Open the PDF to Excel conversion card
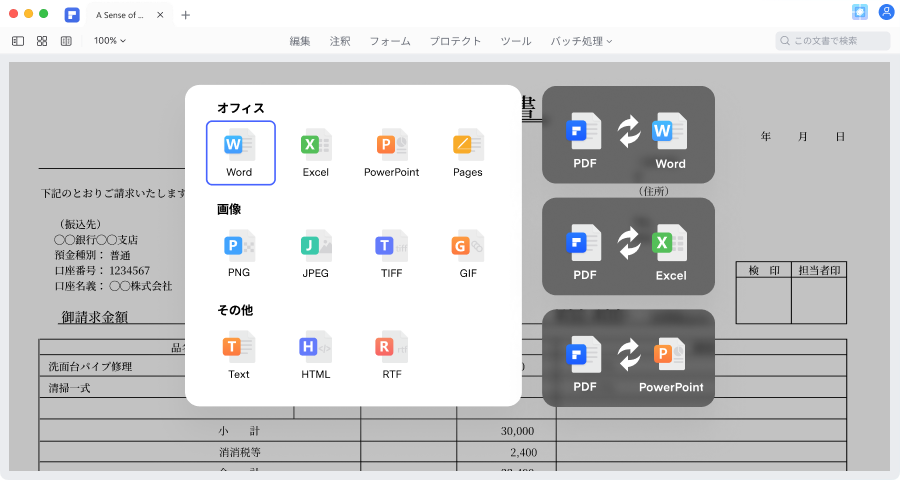This screenshot has height=480, width=900. (x=629, y=246)
